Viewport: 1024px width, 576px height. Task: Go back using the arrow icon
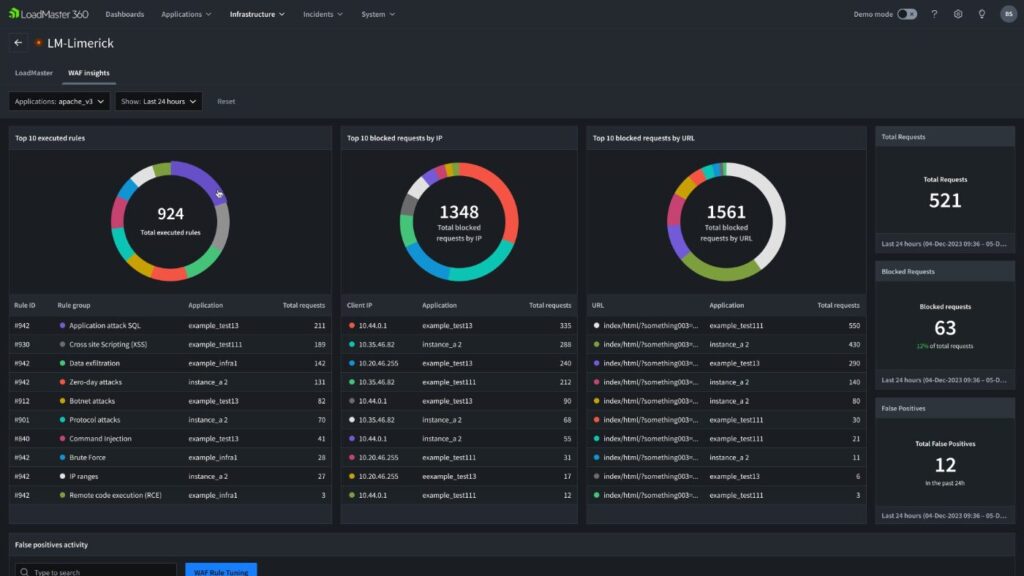coord(18,43)
